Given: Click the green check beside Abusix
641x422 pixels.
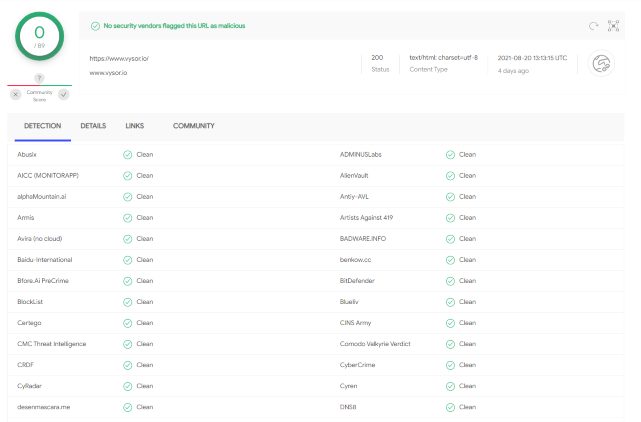Looking at the screenshot, I should [x=127, y=155].
